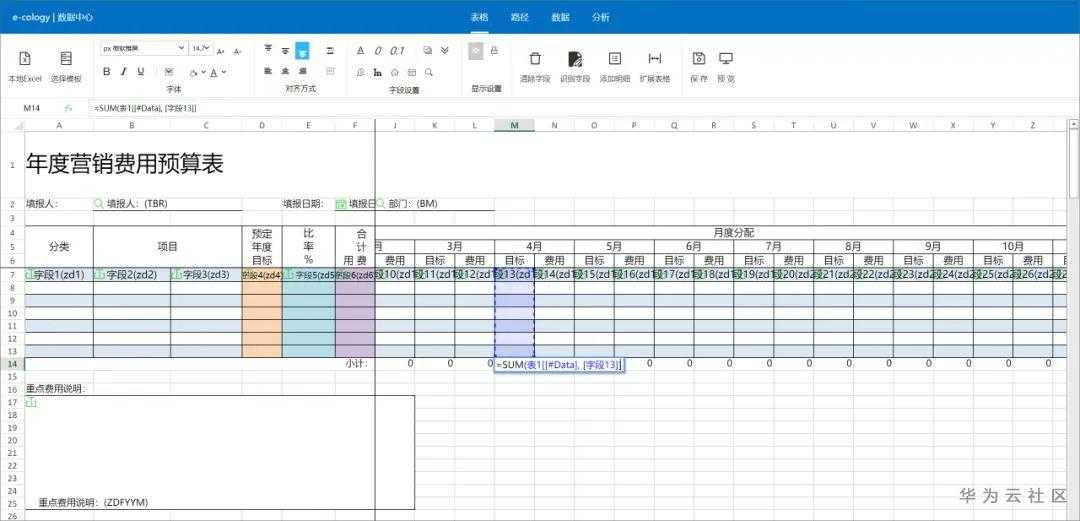Switch to the 分析 tab
Screen dimensions: 1080x521
pyautogui.click(x=601, y=18)
